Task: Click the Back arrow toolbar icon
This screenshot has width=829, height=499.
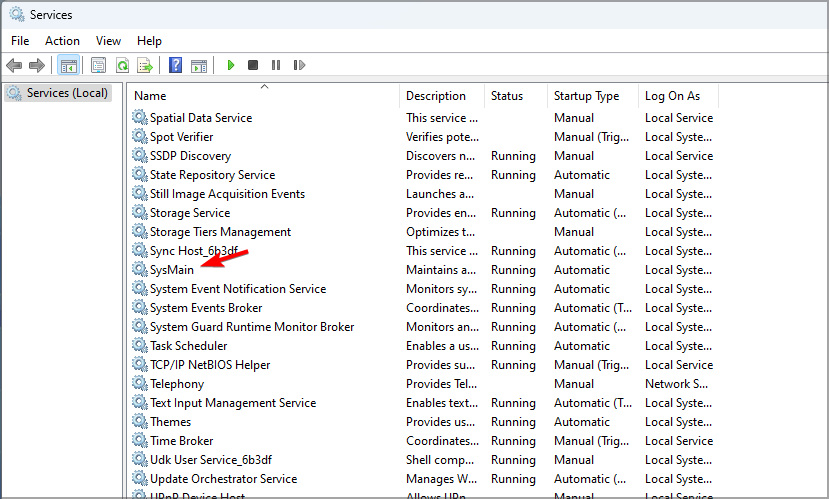Action: coord(14,66)
